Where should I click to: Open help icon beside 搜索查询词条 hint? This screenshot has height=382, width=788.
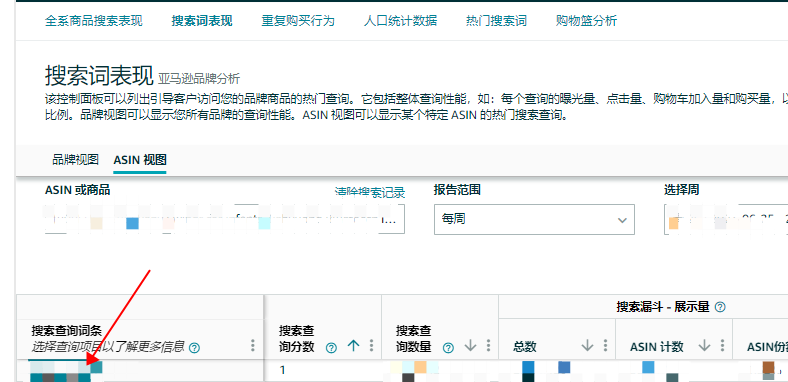coord(194,347)
